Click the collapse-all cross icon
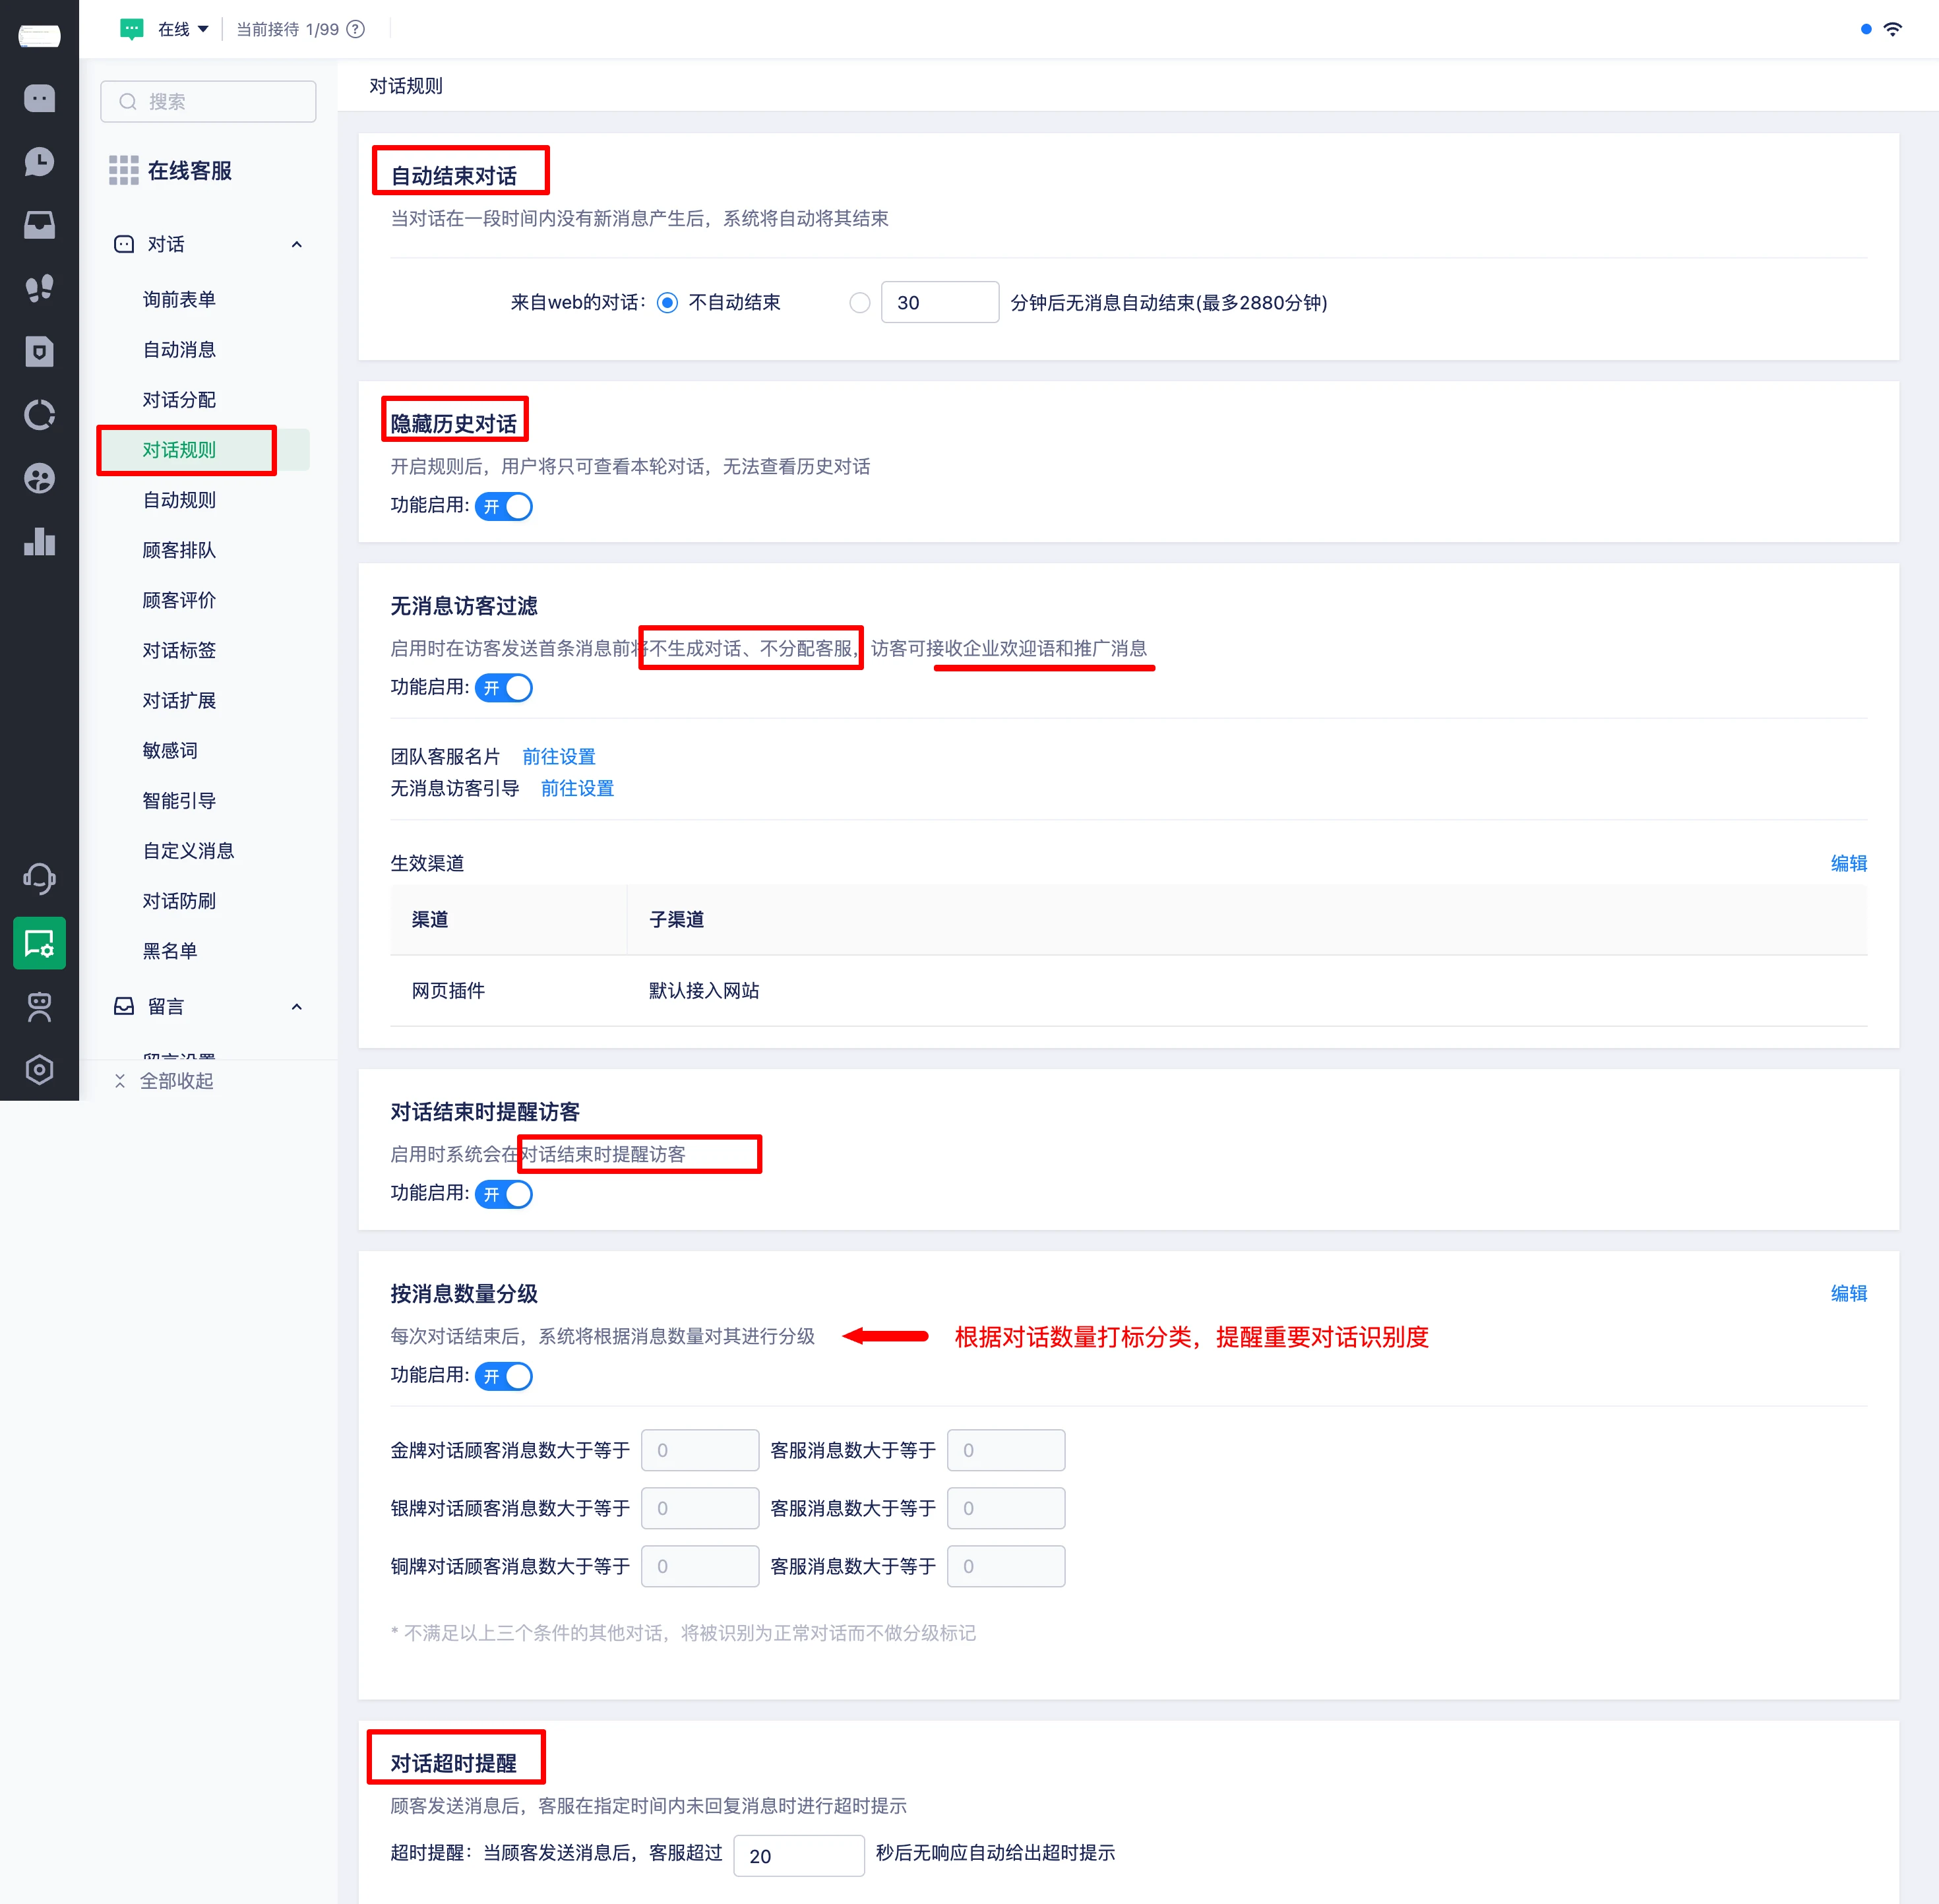This screenshot has height=1904, width=1939. [x=120, y=1081]
